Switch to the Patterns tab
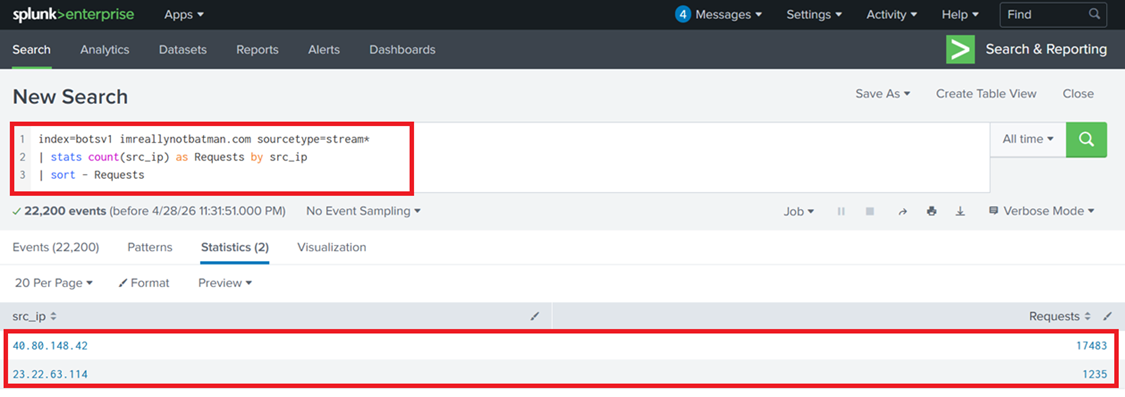 (150, 248)
